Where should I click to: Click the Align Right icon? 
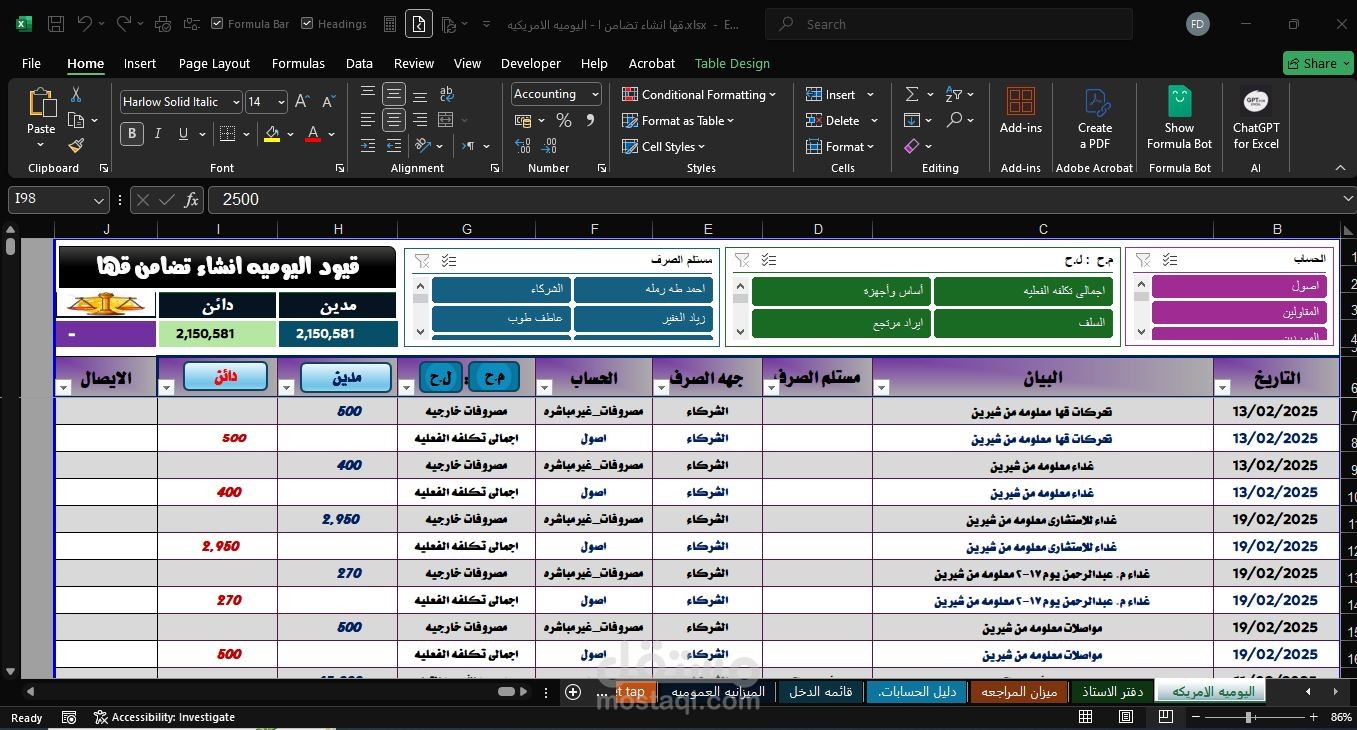[x=421, y=120]
